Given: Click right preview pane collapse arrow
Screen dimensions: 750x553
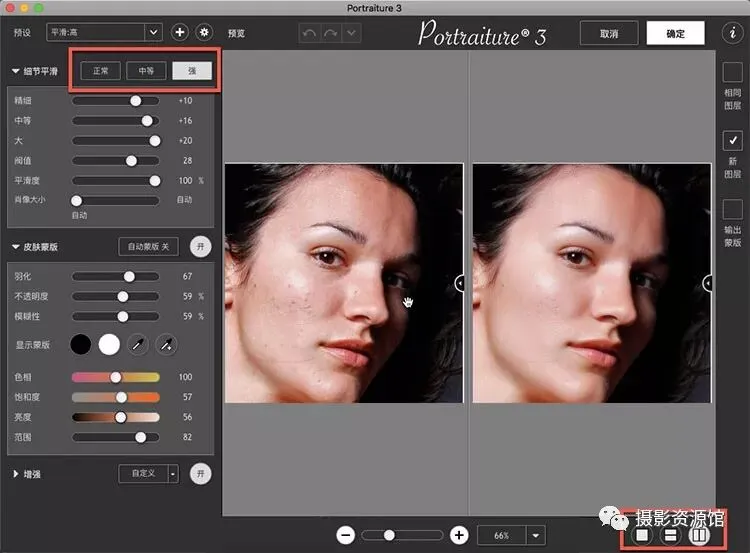Looking at the screenshot, I should [707, 284].
